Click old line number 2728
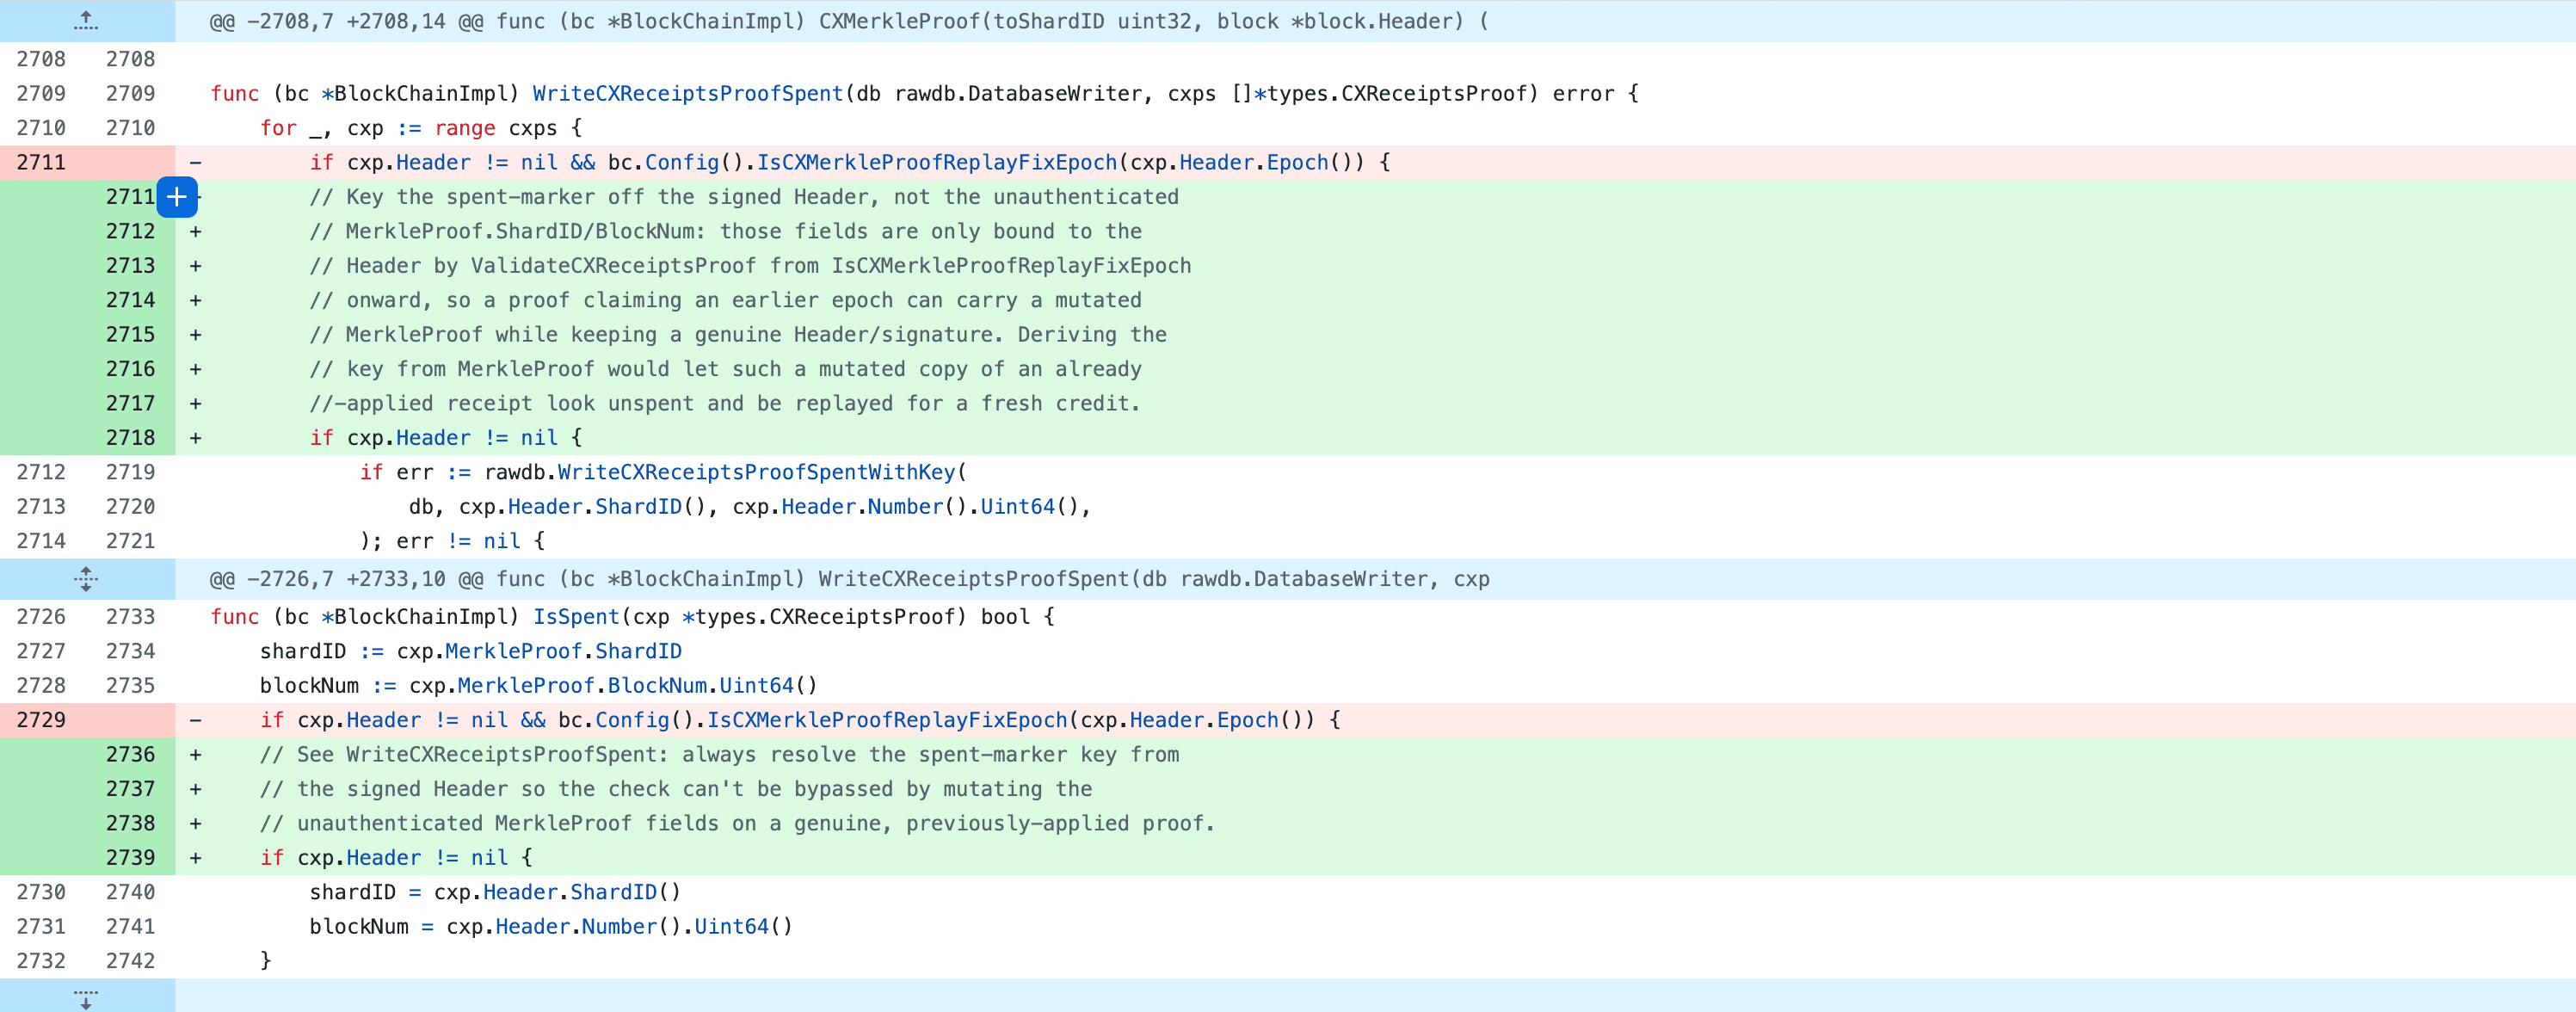This screenshot has height=1012, width=2576. pyautogui.click(x=41, y=686)
